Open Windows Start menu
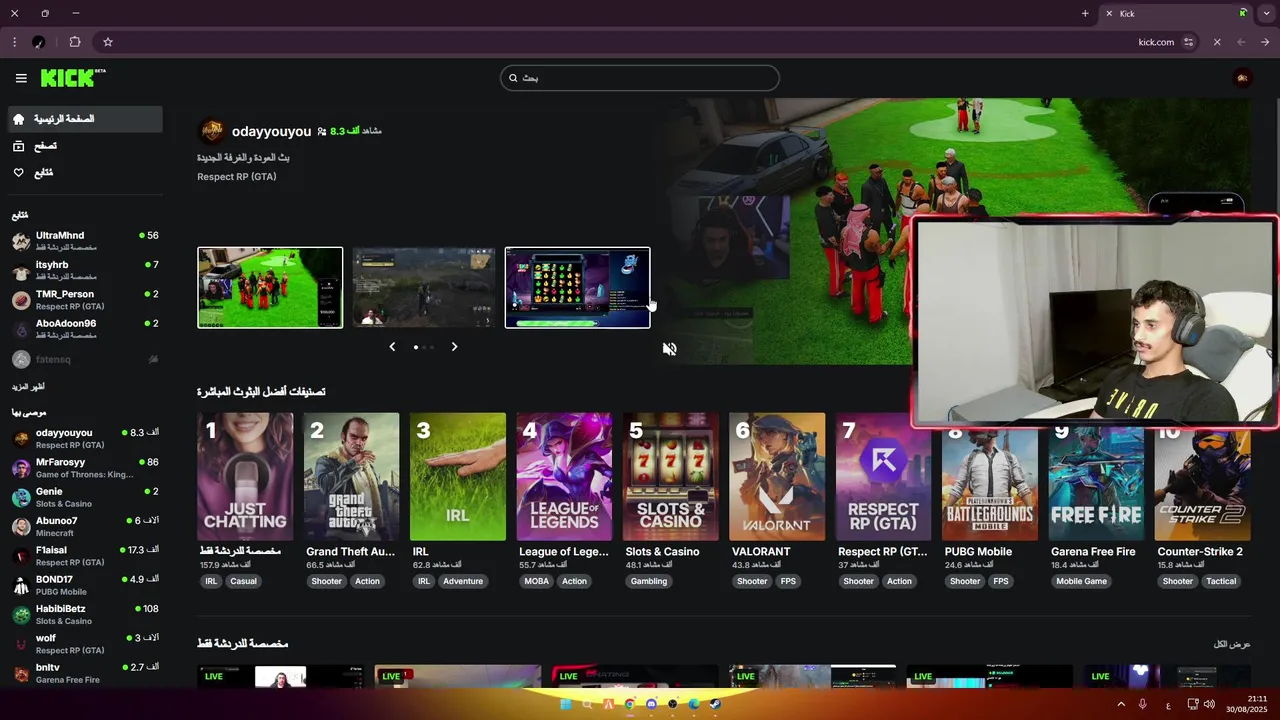 [565, 704]
